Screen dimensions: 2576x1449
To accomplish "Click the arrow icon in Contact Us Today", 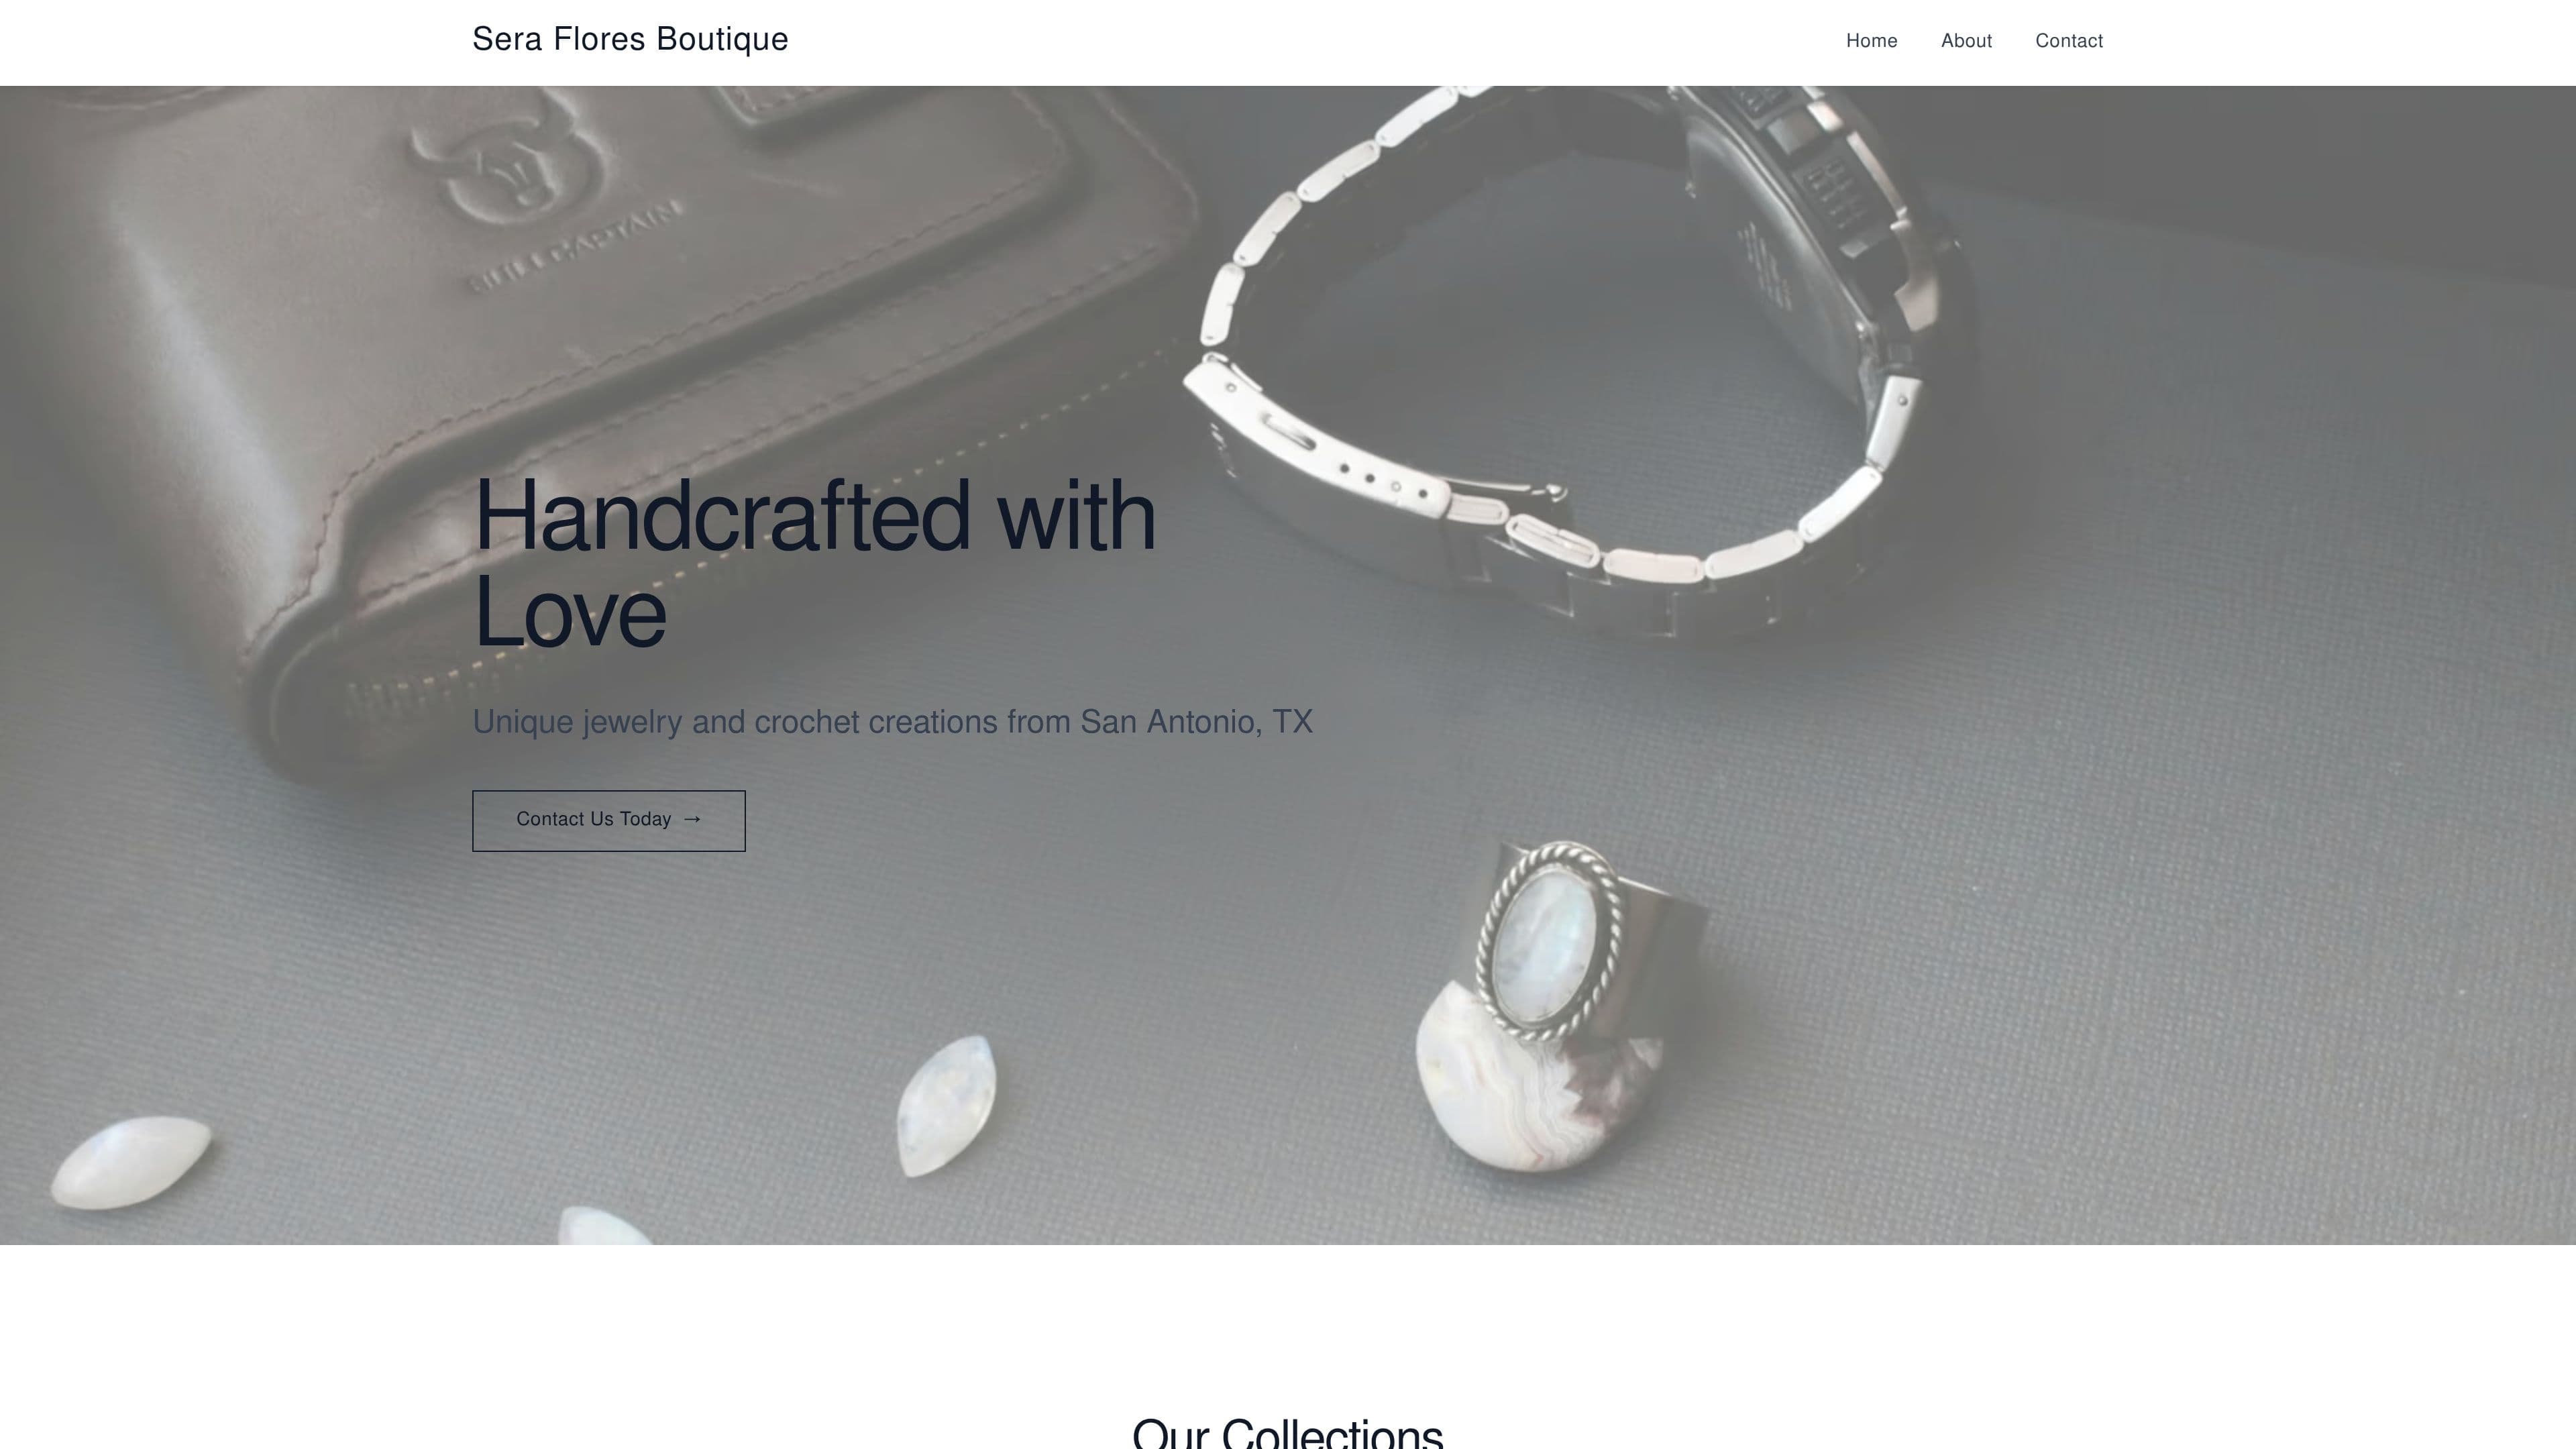I will pos(692,819).
